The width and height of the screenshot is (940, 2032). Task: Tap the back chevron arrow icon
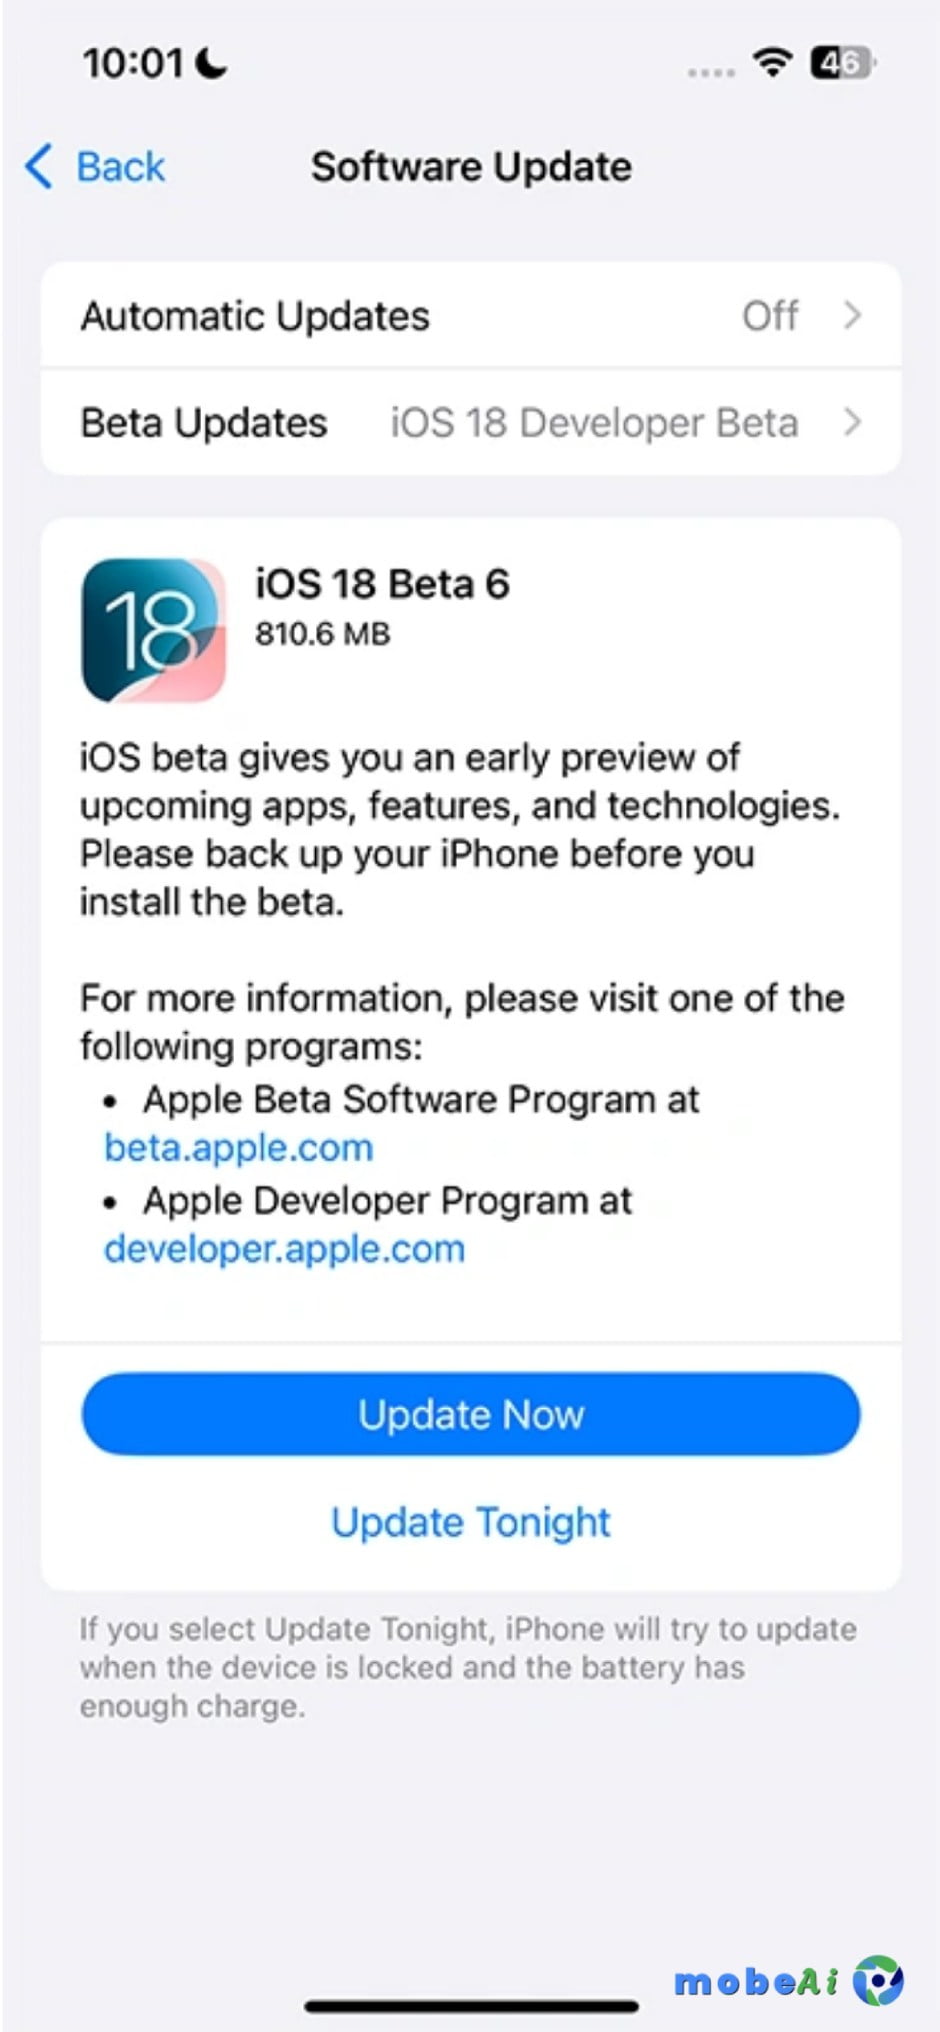pos(38,166)
